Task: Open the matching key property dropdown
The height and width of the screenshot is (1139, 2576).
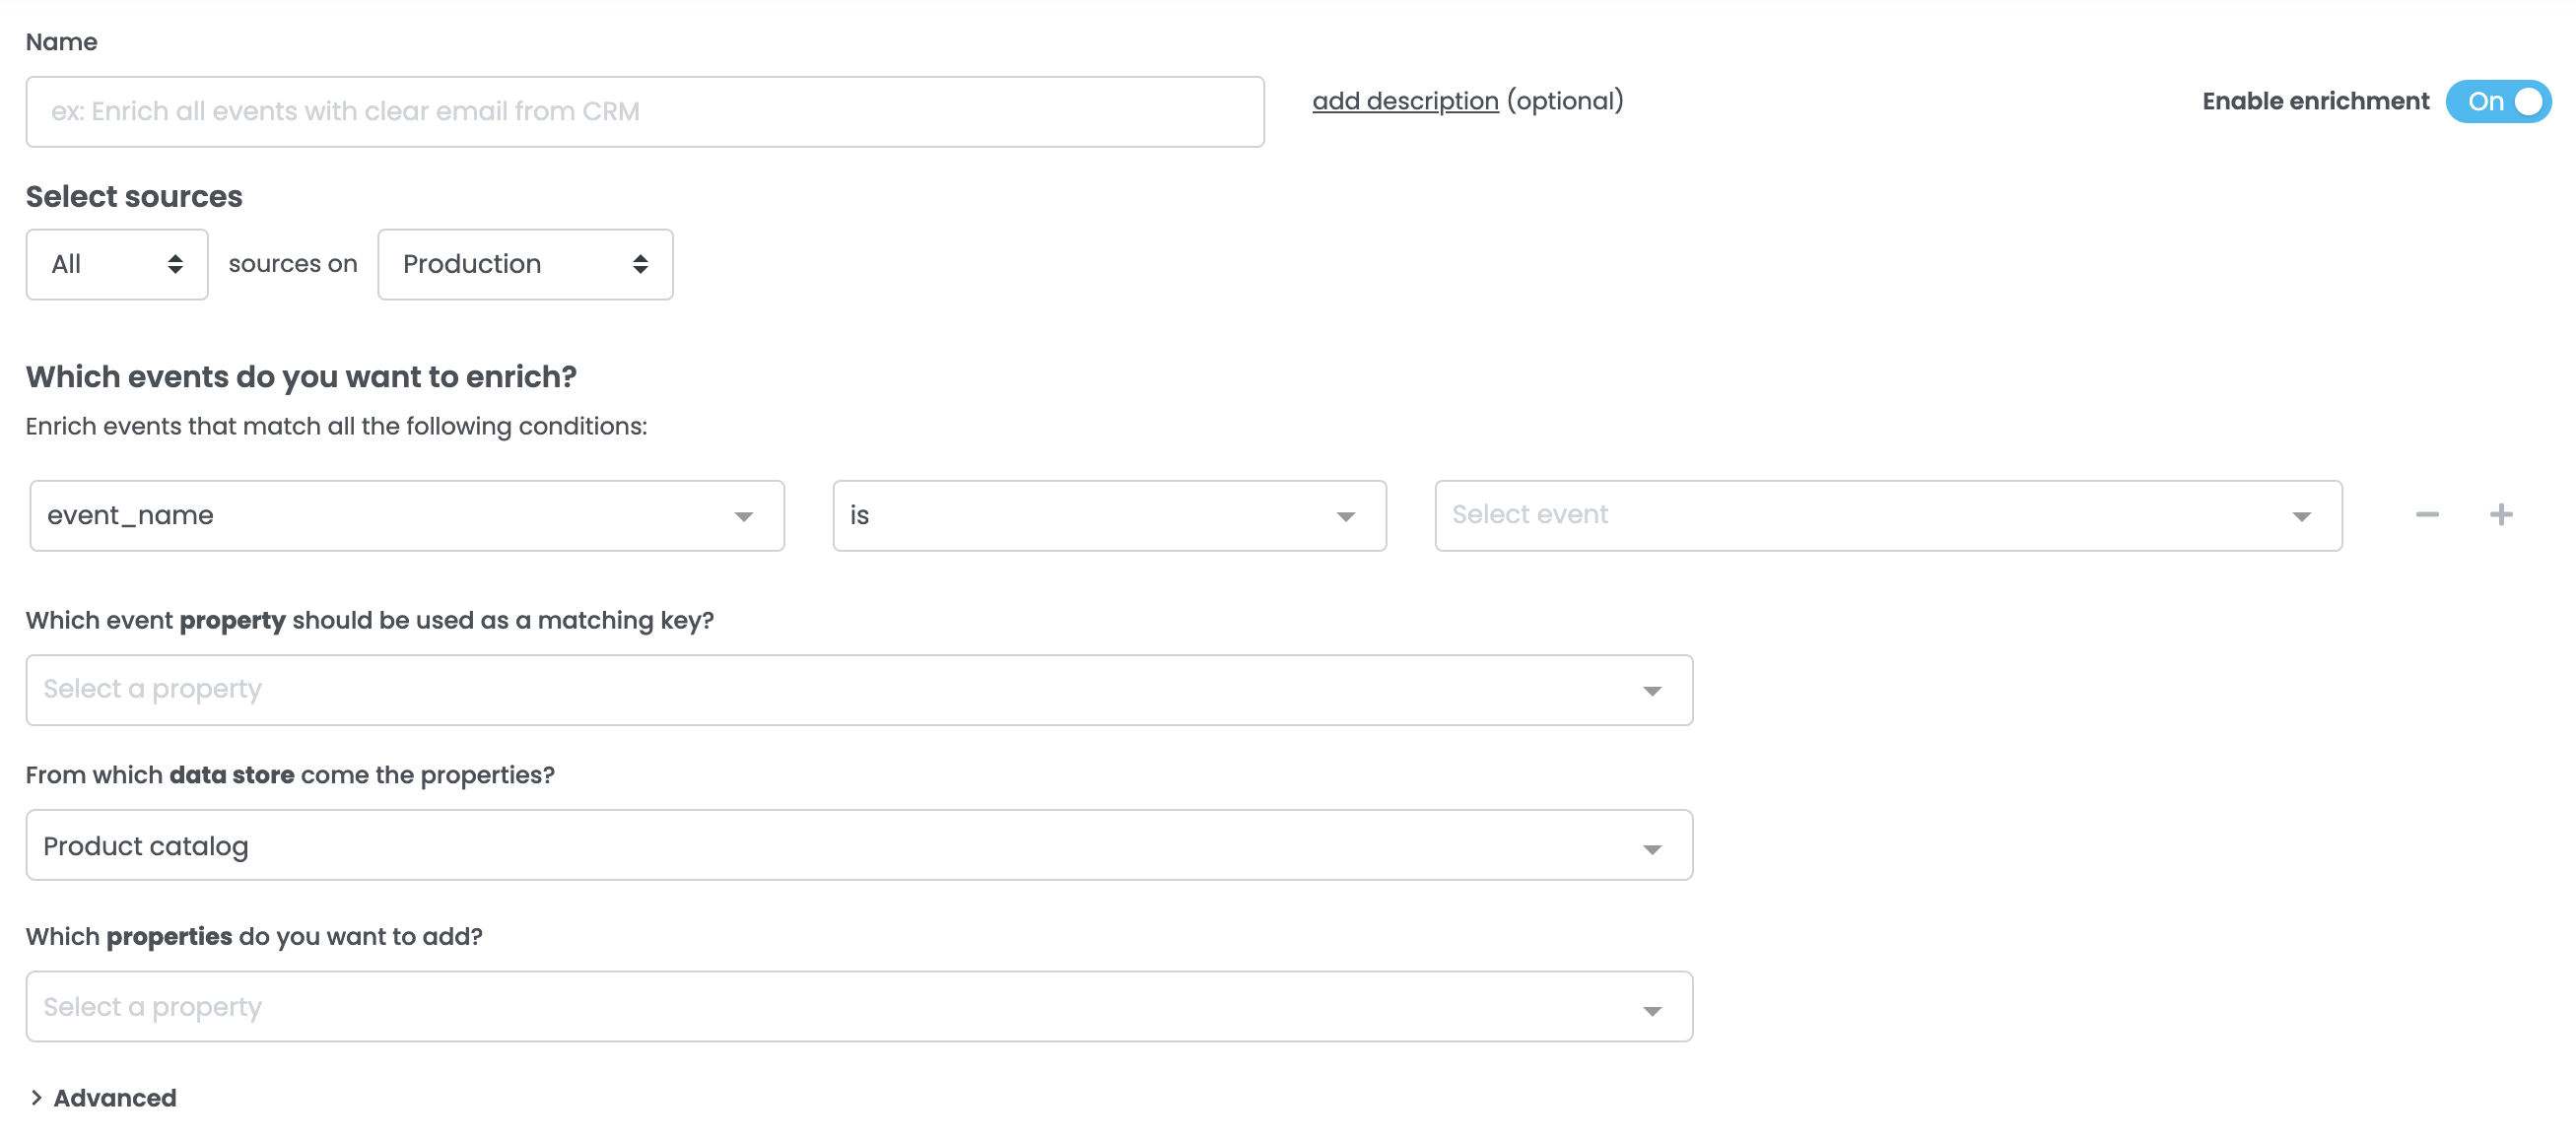Action: point(858,690)
